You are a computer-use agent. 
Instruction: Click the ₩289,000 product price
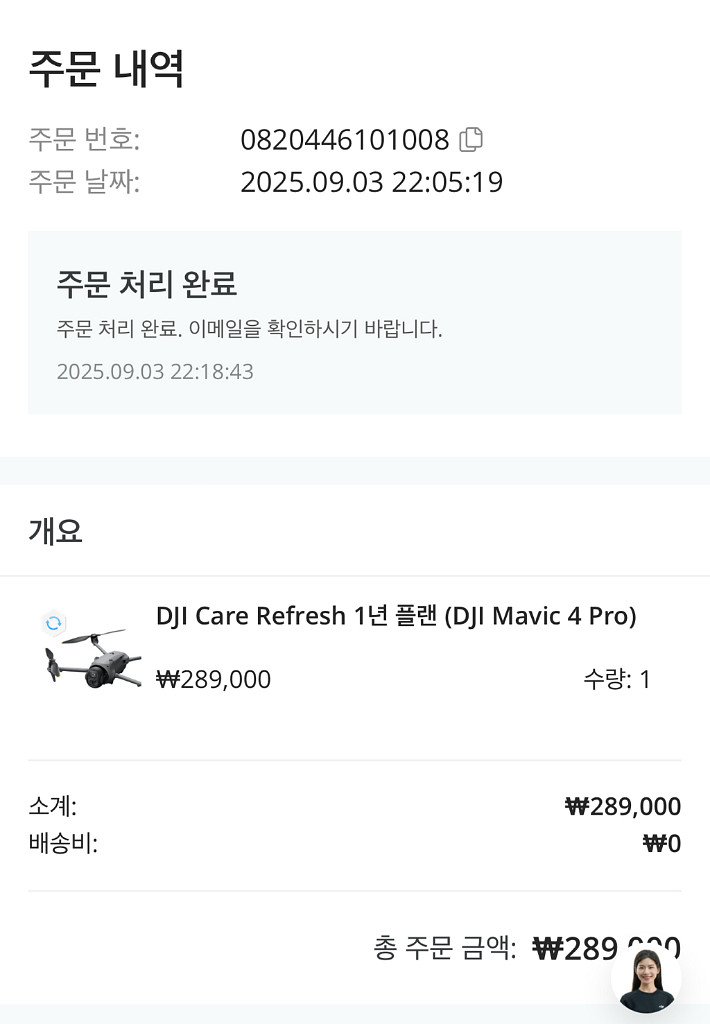(213, 679)
